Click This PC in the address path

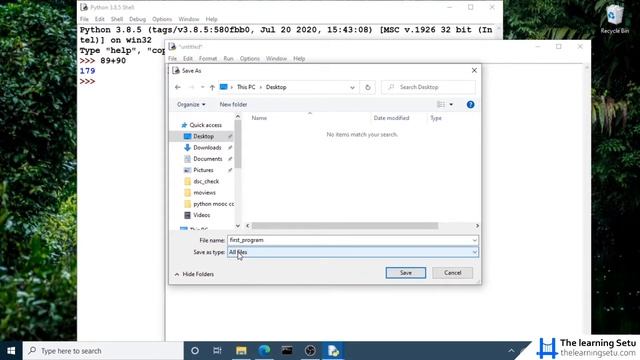coord(246,87)
